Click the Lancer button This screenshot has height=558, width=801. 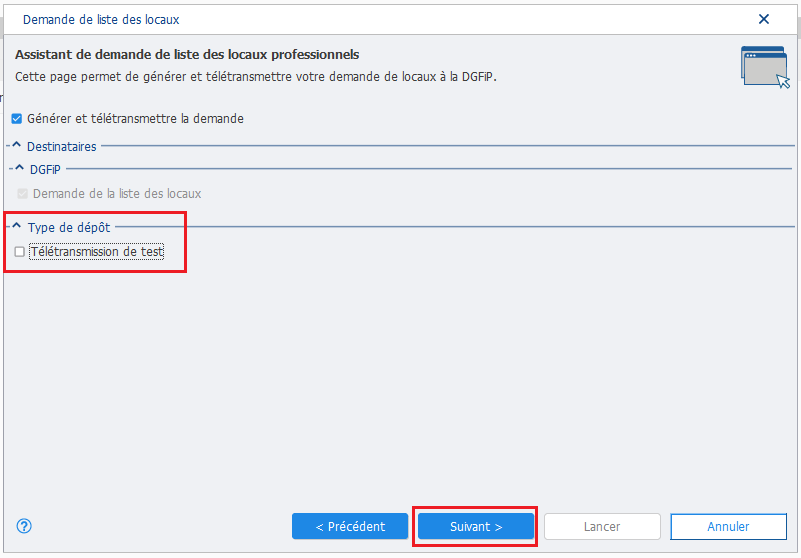click(x=602, y=526)
